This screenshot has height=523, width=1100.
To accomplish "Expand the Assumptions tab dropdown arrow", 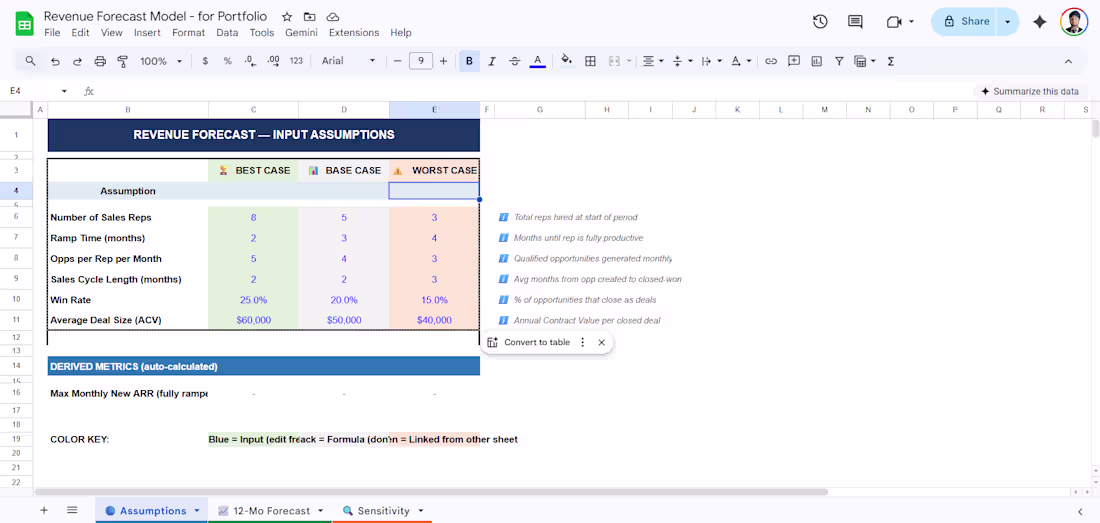I will (196, 510).
